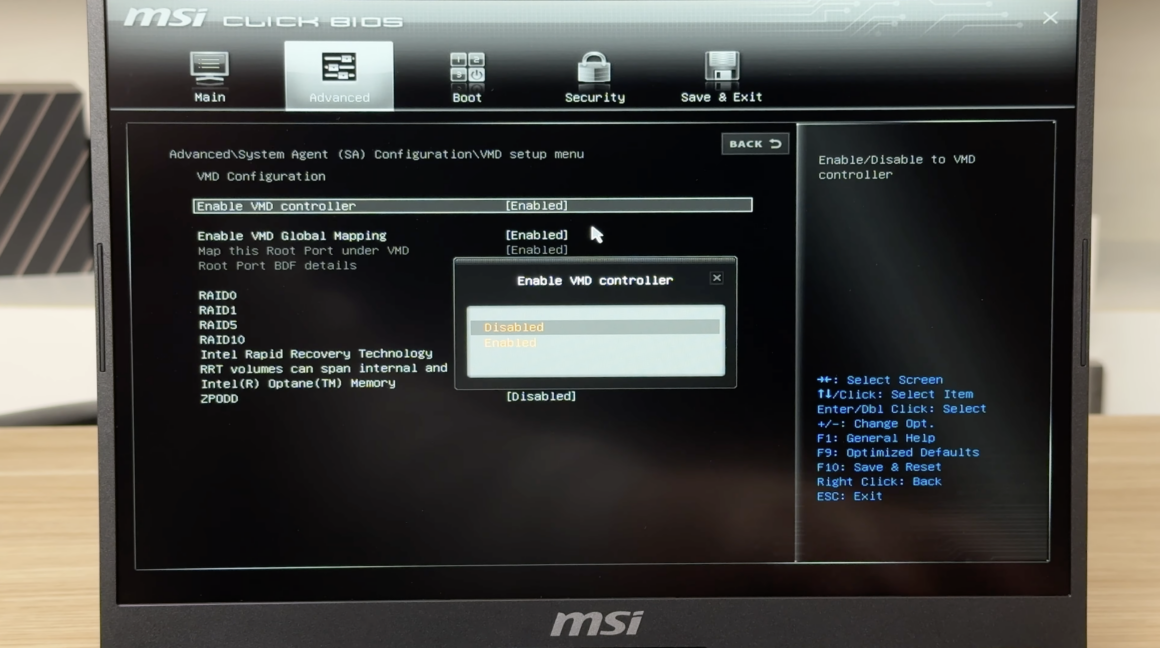Choose Disabled in the VMD controller popup
The width and height of the screenshot is (1160, 648).
coord(595,327)
